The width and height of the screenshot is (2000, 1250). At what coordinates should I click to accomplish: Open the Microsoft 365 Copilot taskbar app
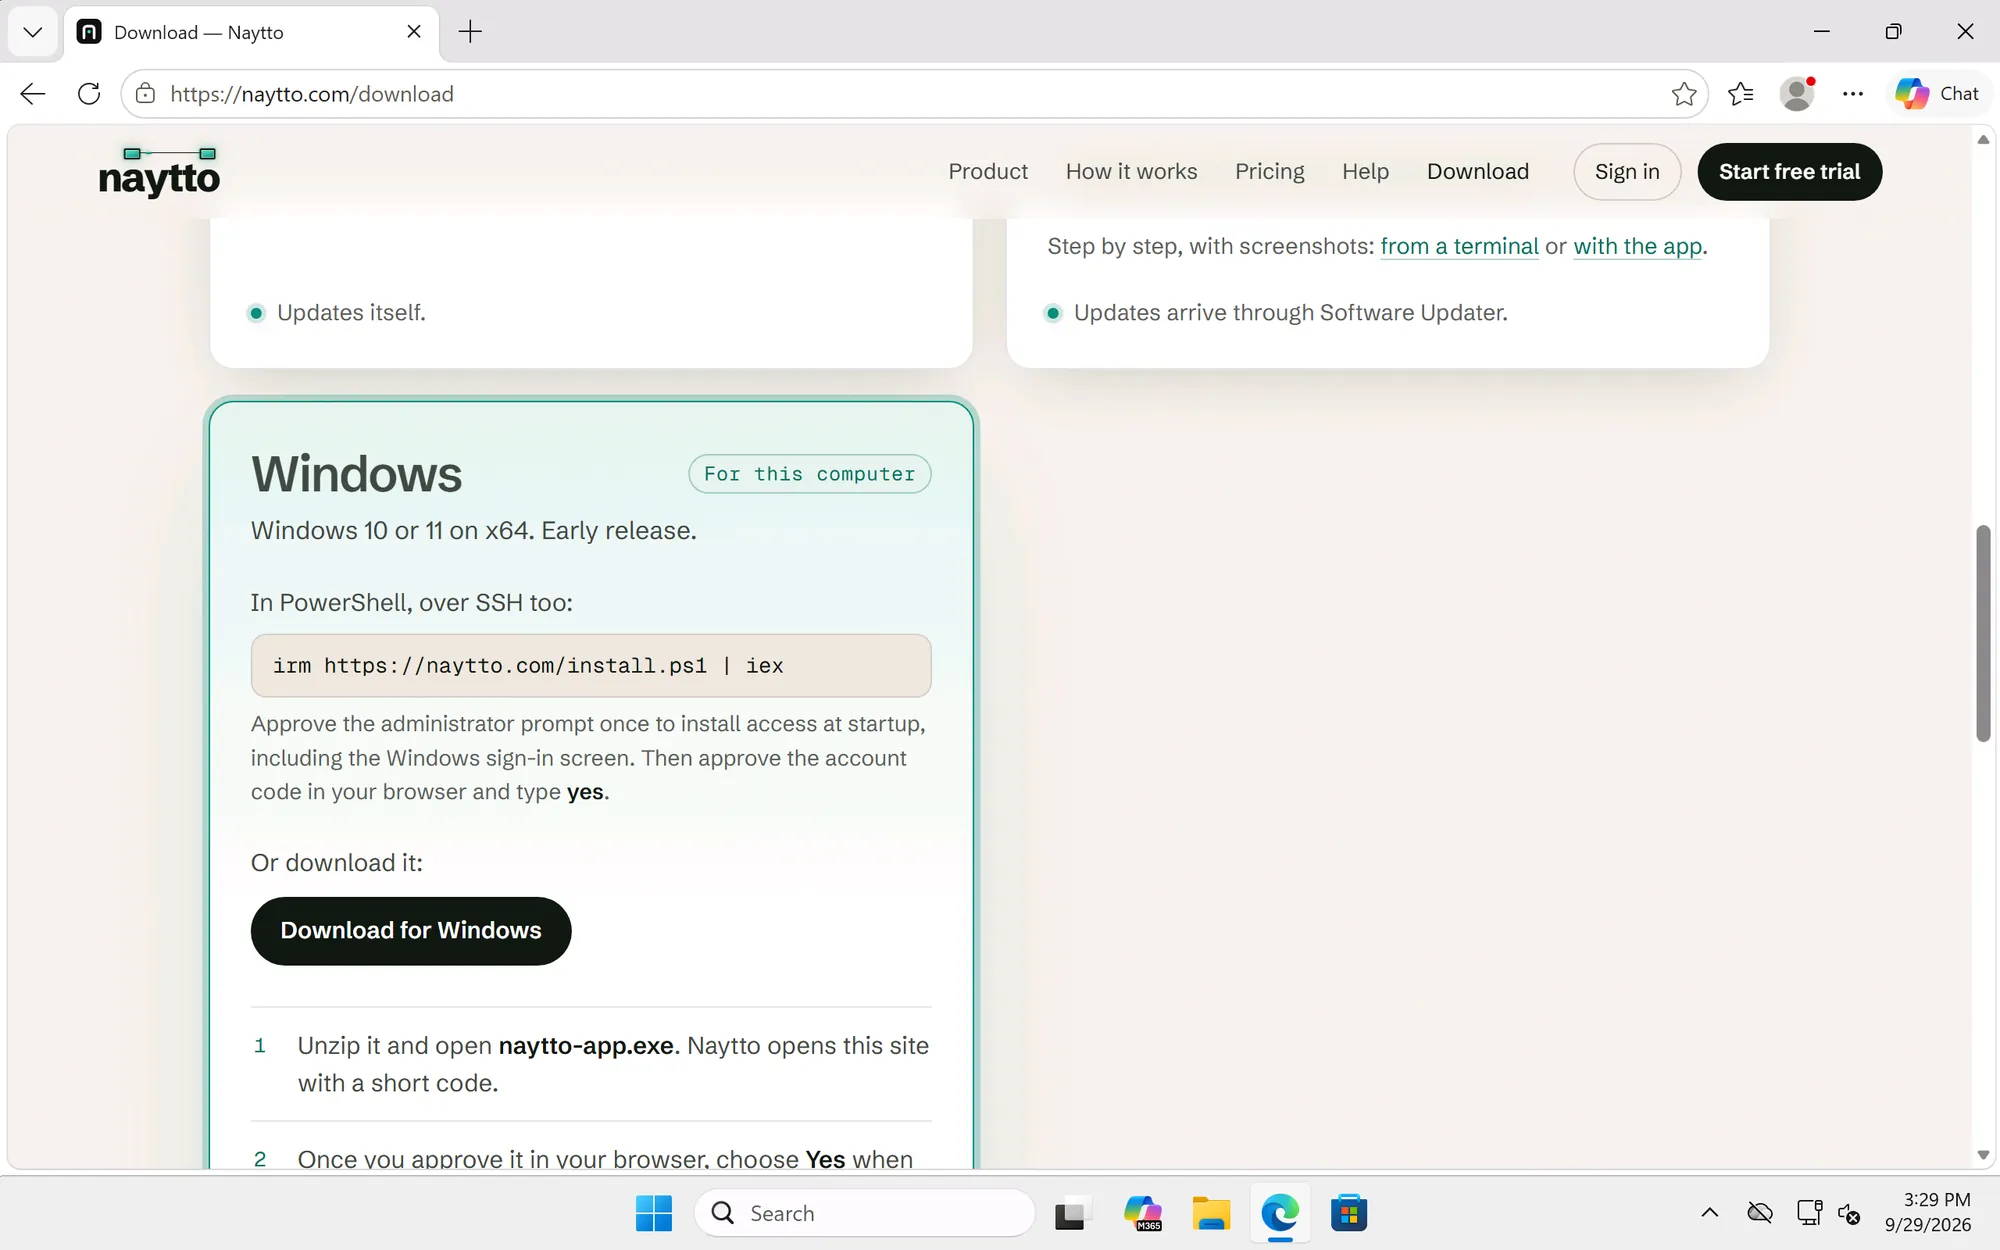pyautogui.click(x=1142, y=1214)
